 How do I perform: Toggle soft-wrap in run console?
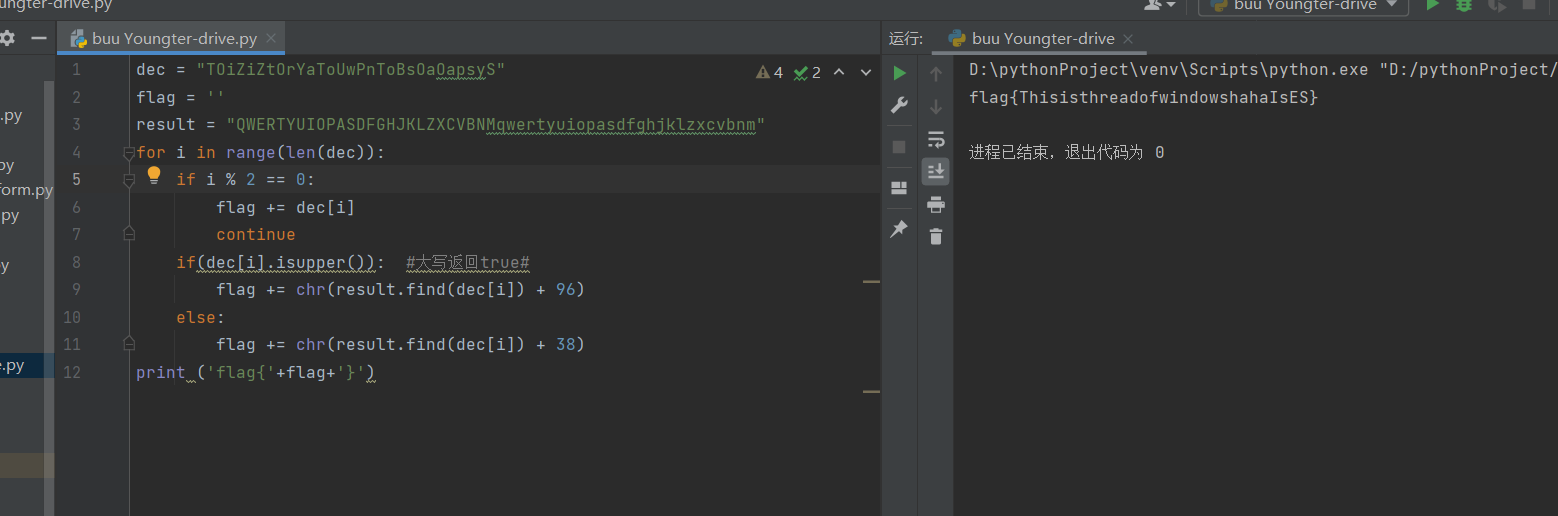pyautogui.click(x=936, y=139)
